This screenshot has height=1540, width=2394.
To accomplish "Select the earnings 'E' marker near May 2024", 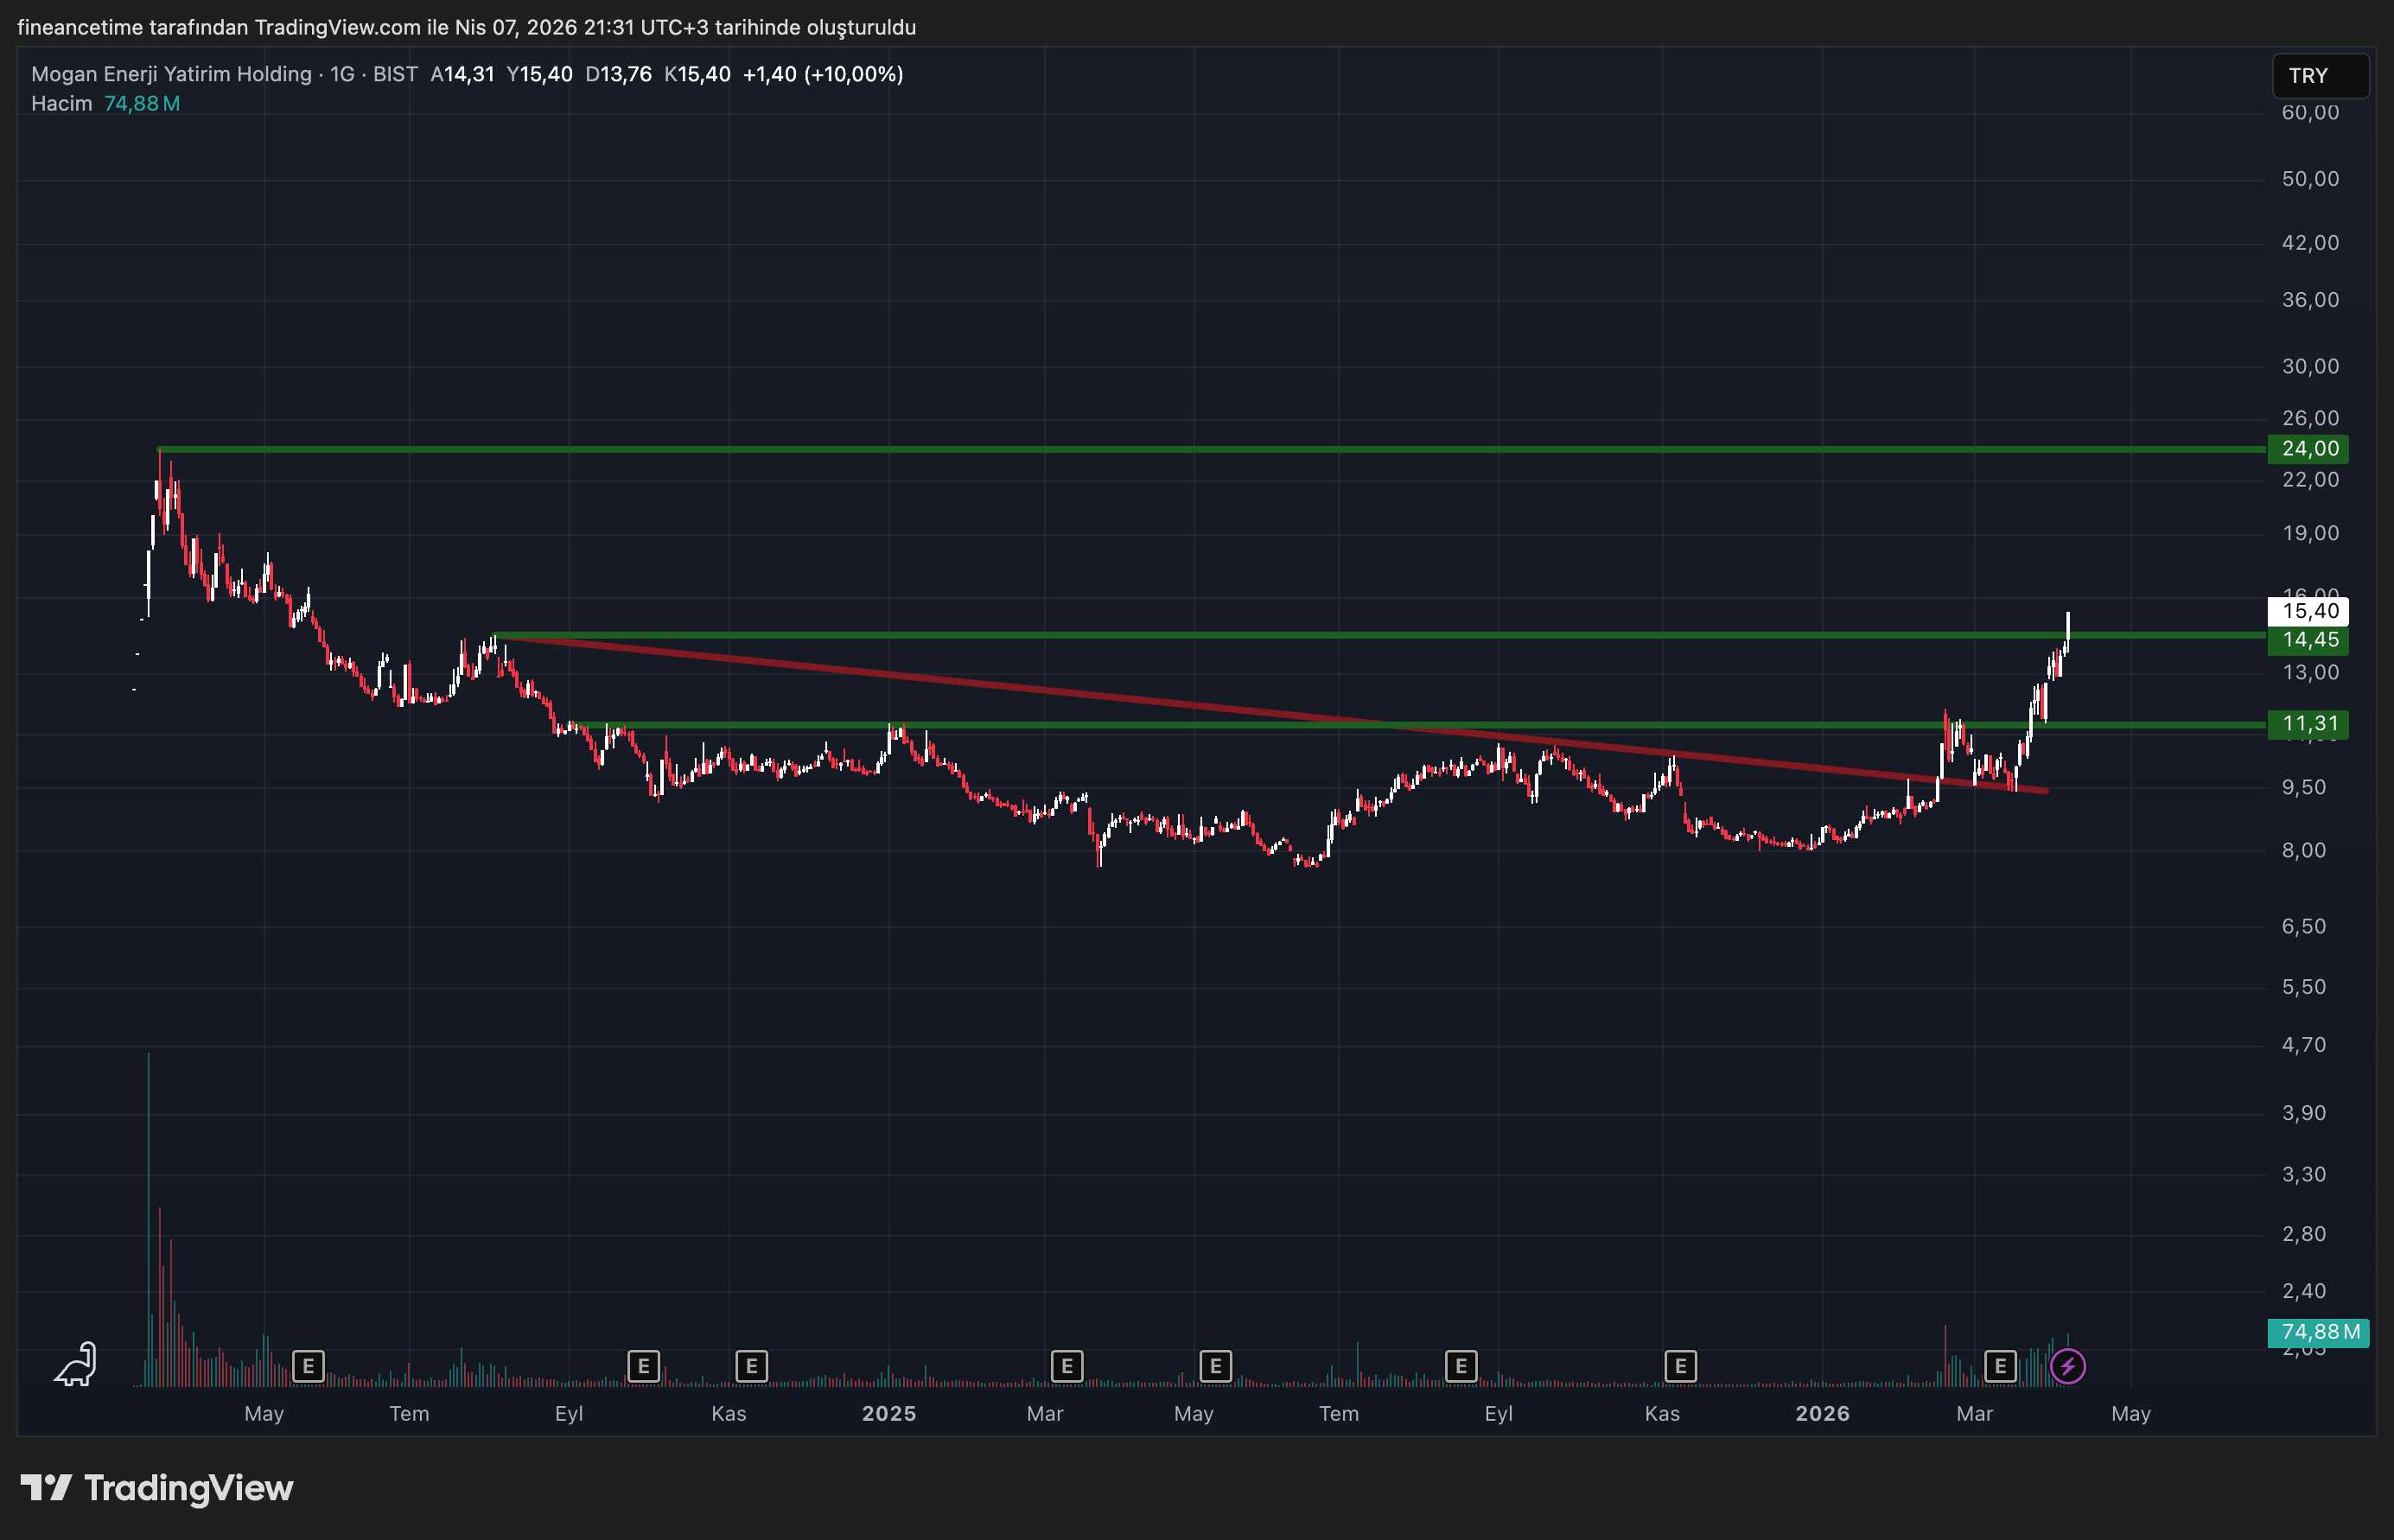I will pos(308,1365).
